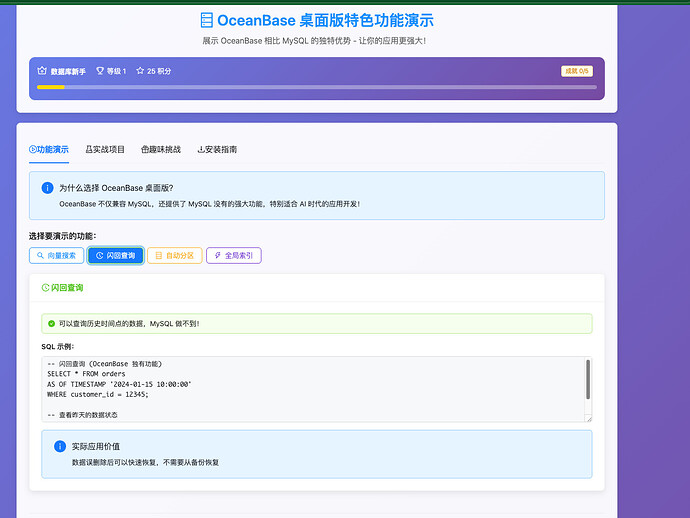
Task: Select the 闪回查询 feature button
Action: [x=115, y=256]
